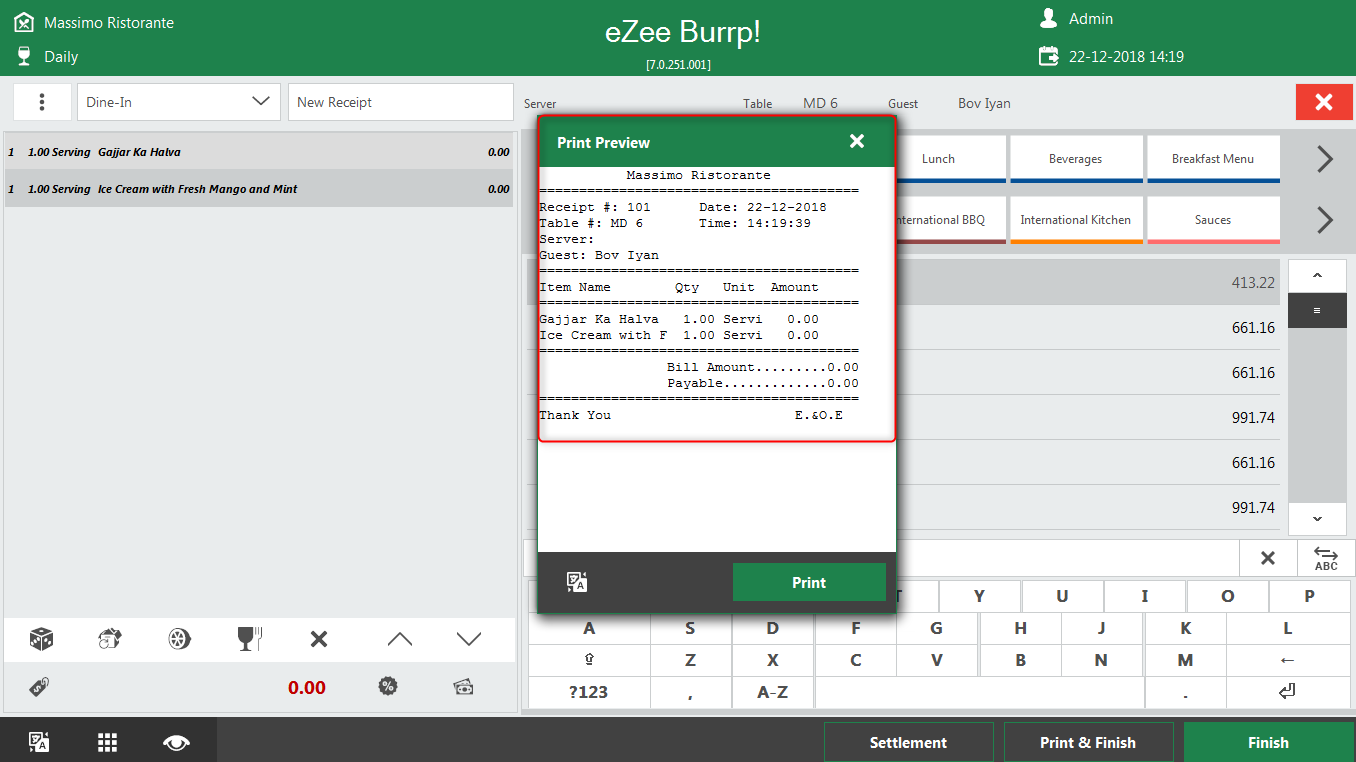Click the item list down arrow
This screenshot has height=762, width=1356.
(1316, 518)
